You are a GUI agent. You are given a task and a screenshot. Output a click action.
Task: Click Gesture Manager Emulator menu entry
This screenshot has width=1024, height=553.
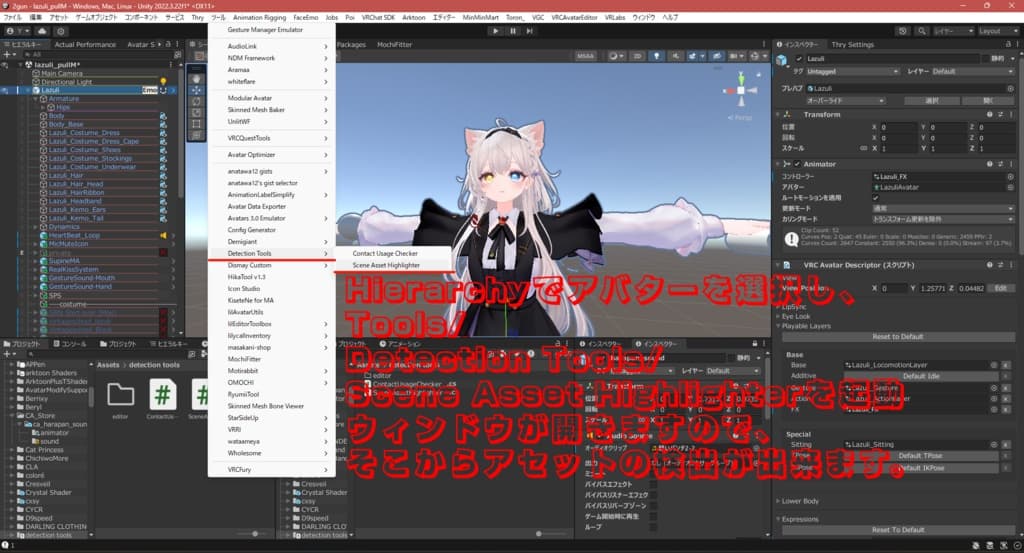[265, 30]
